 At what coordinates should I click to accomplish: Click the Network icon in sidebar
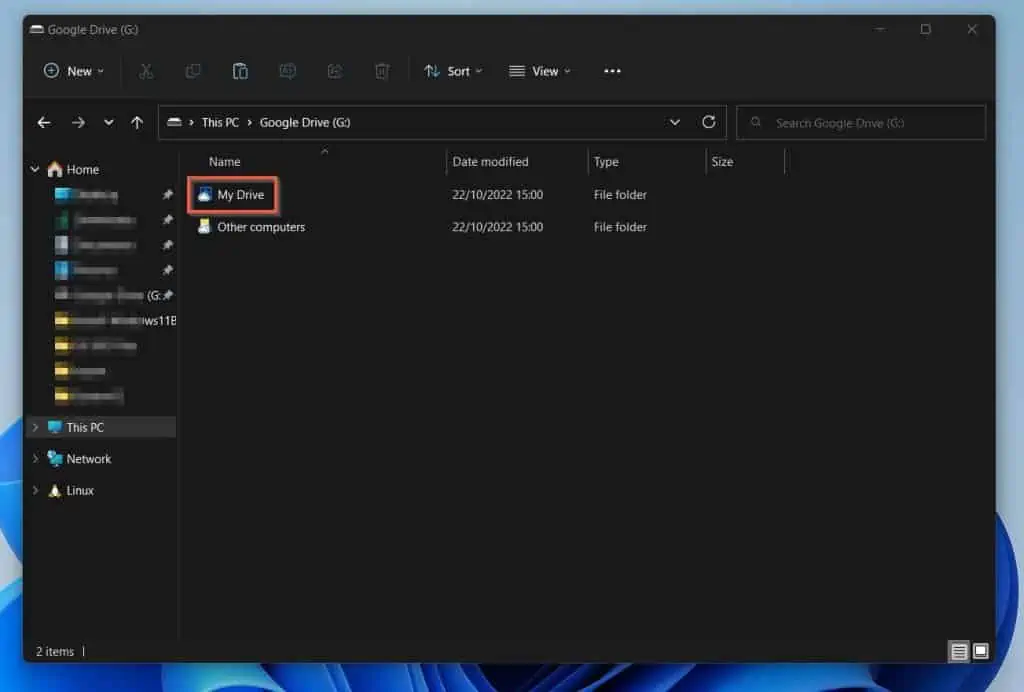click(55, 459)
